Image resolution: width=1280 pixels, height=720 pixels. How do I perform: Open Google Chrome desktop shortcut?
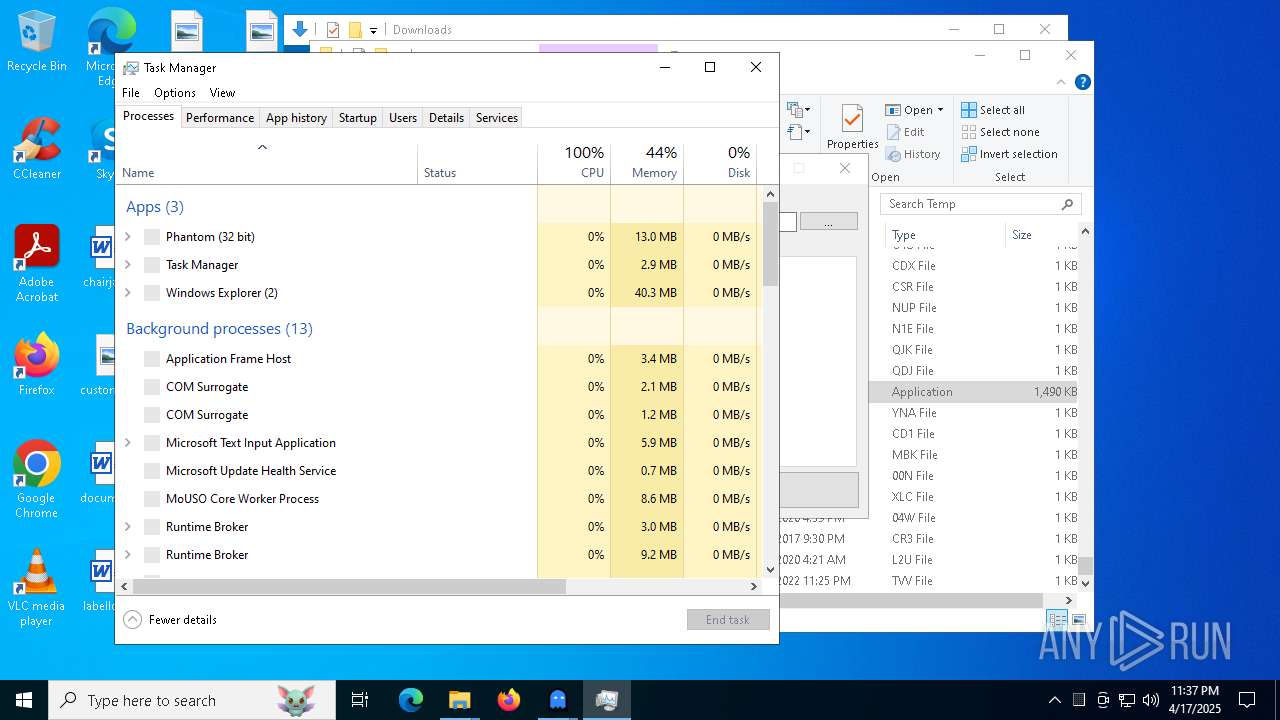click(x=37, y=480)
